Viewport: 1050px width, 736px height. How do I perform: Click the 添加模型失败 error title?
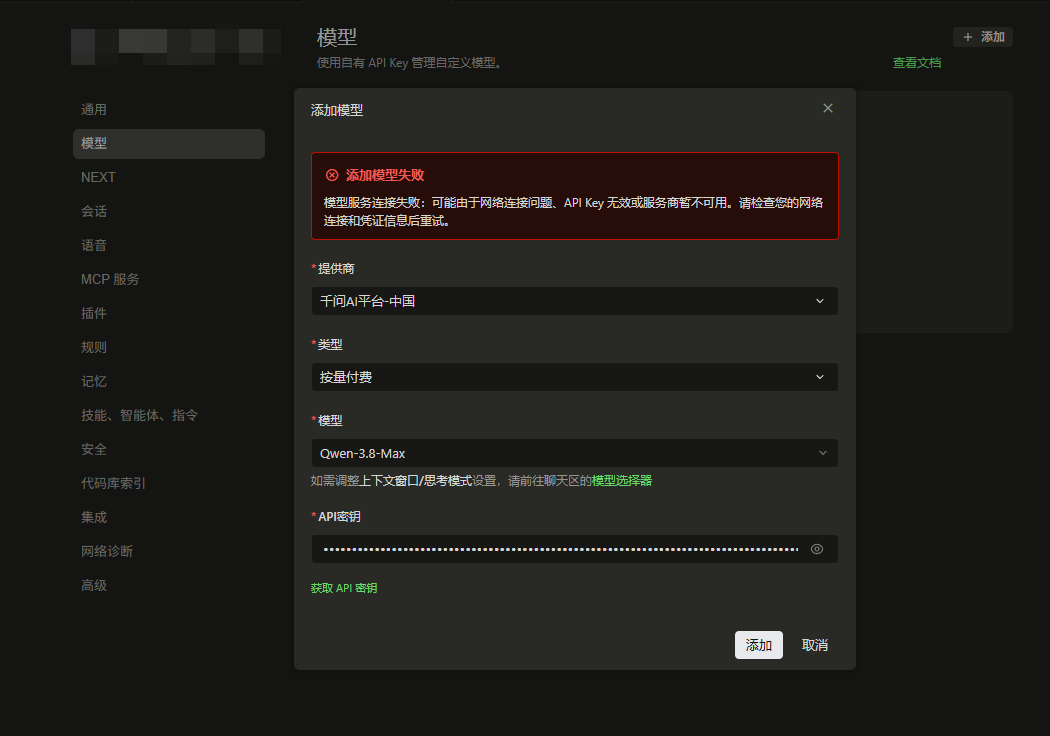click(x=385, y=175)
